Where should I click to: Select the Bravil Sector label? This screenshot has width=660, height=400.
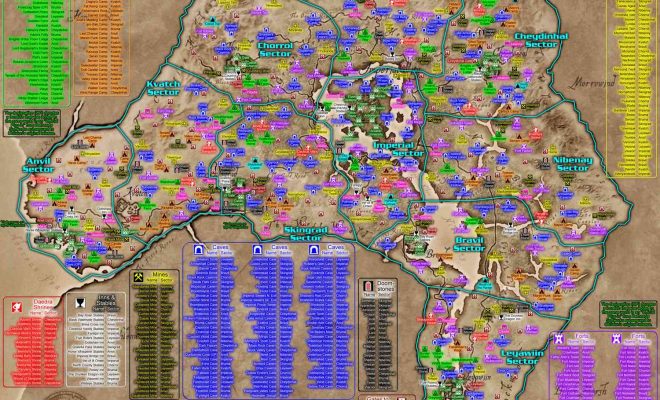[469, 244]
